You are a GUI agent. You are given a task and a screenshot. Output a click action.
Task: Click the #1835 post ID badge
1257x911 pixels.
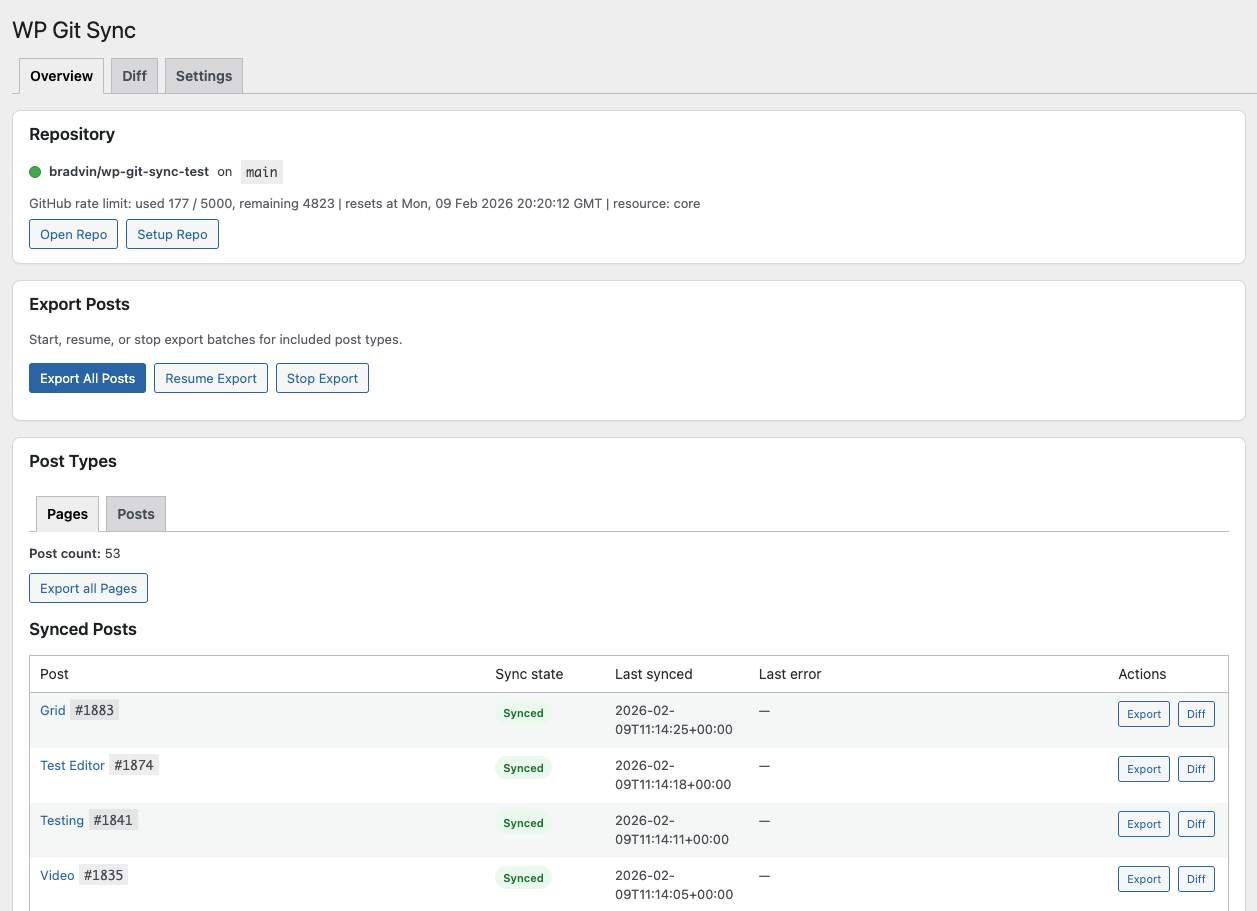point(103,875)
